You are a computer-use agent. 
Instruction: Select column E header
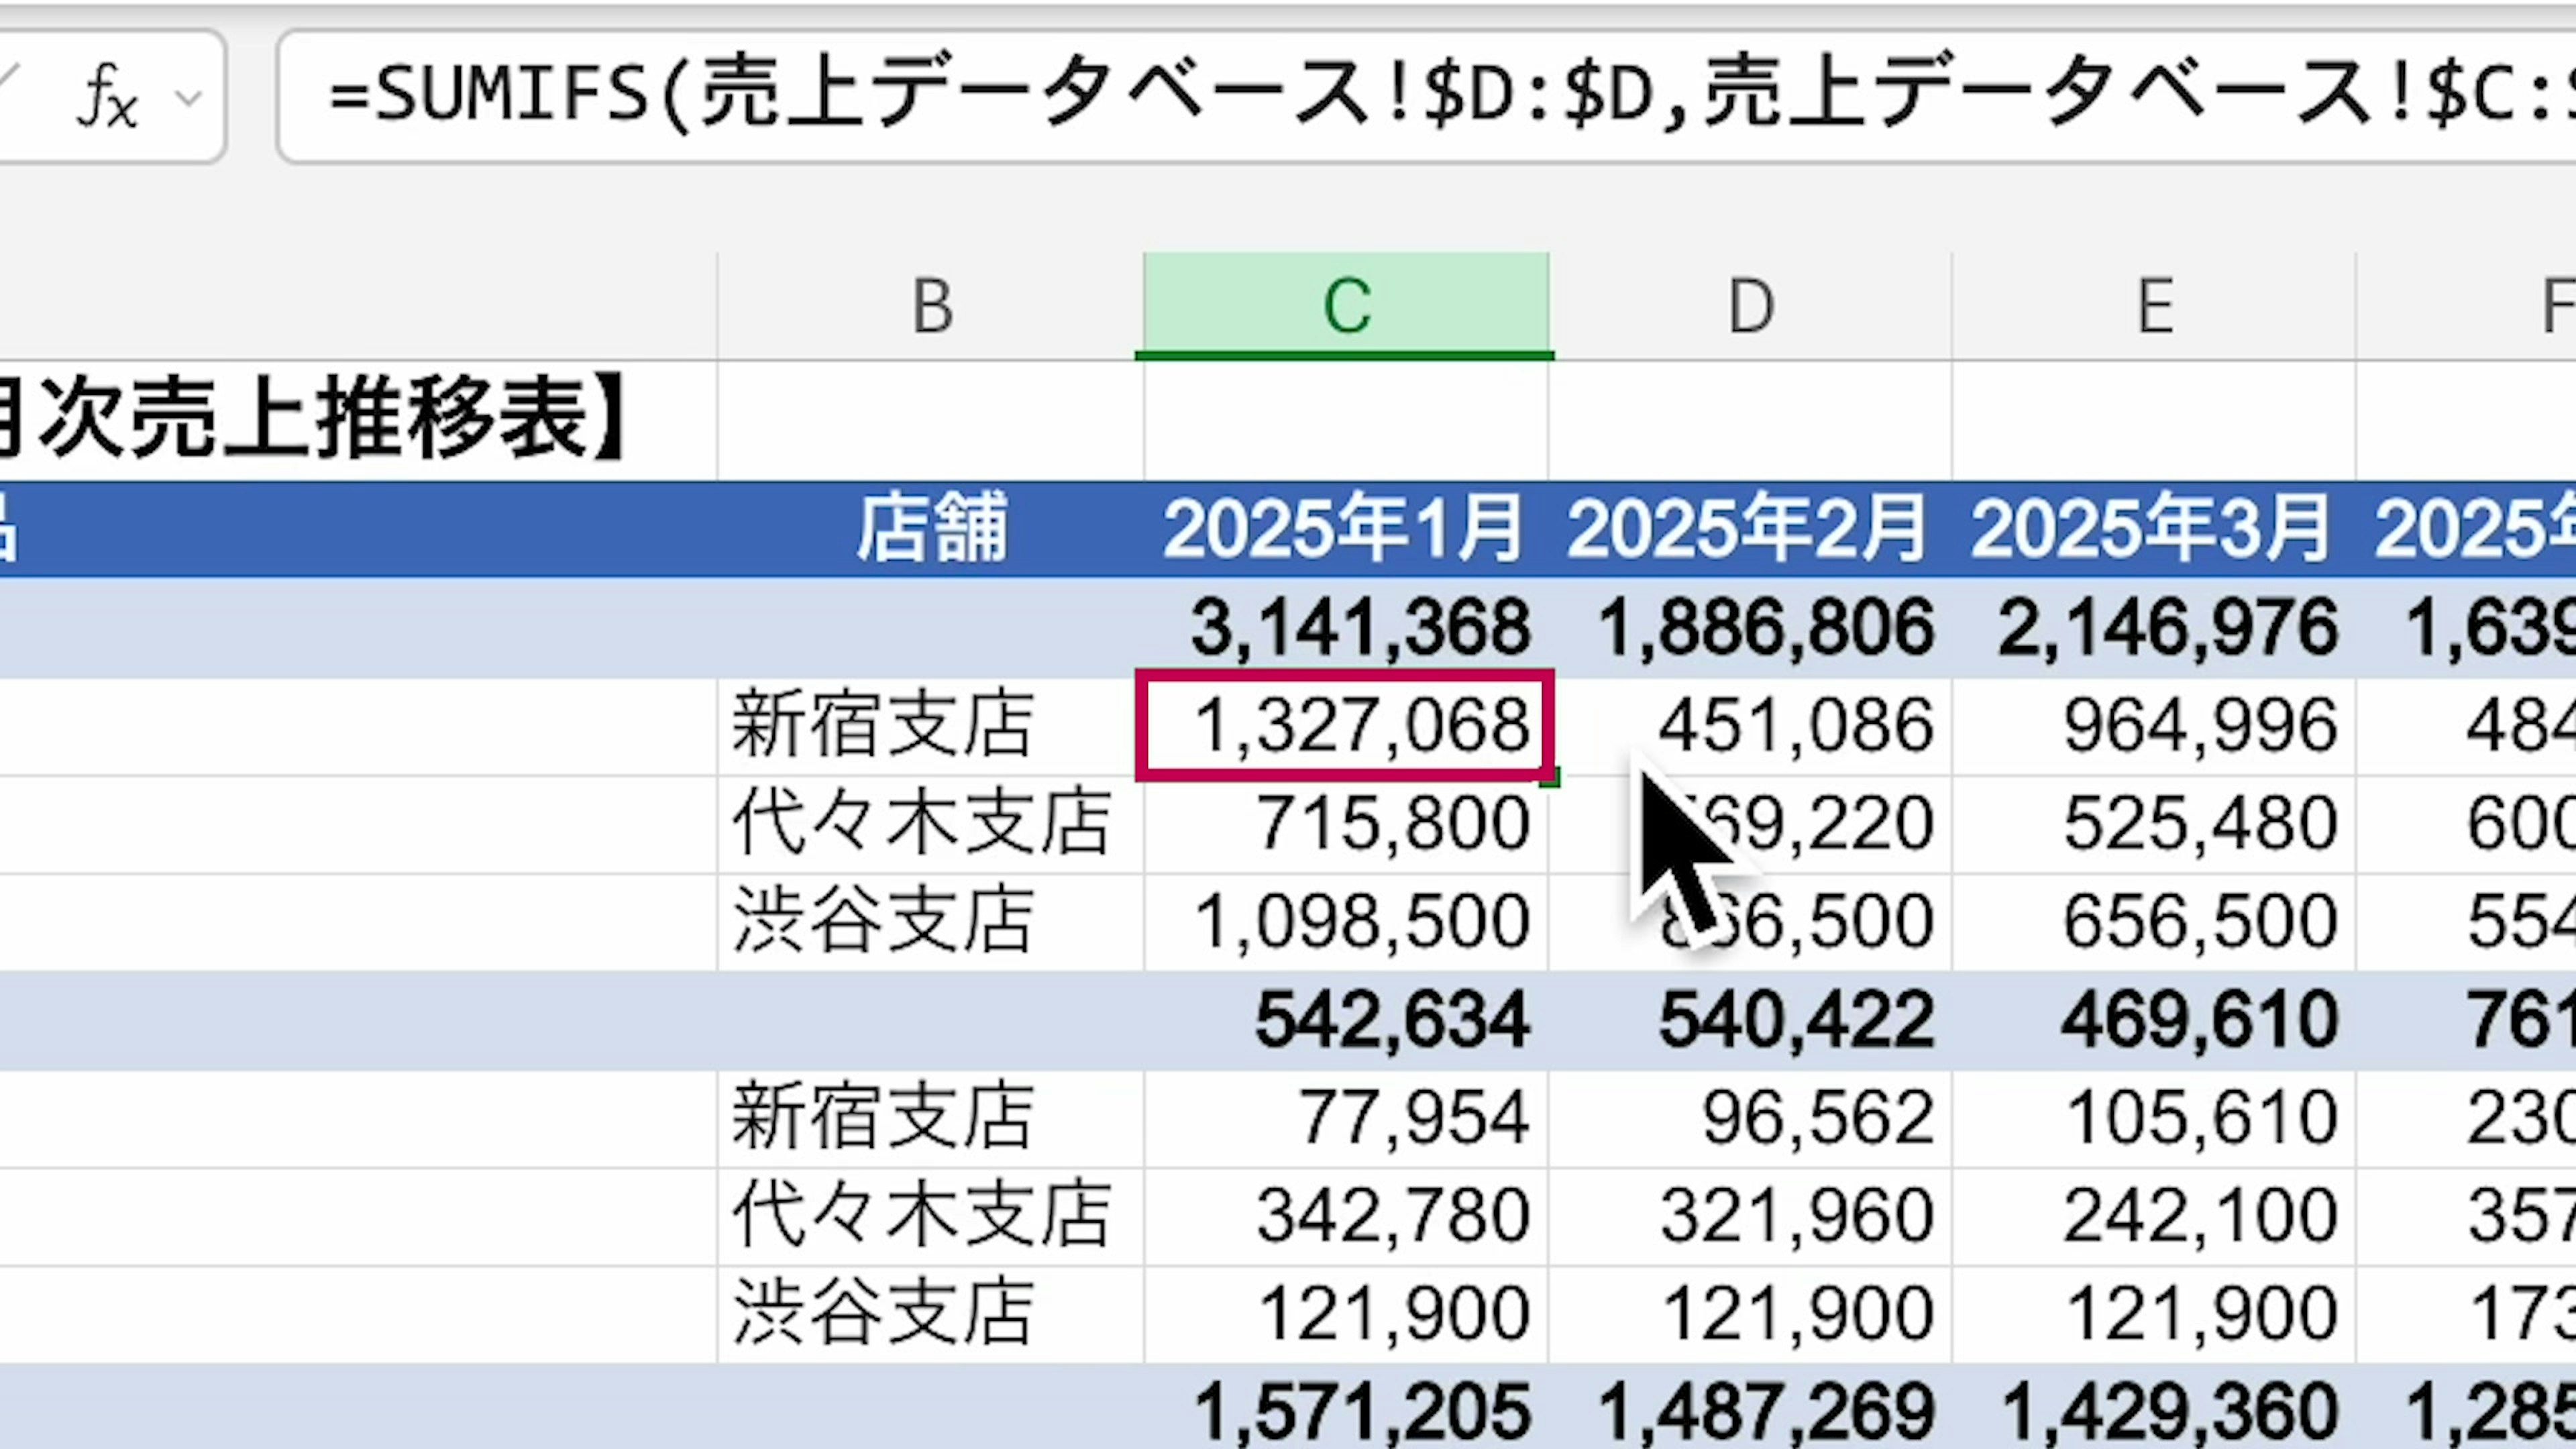click(2154, 306)
